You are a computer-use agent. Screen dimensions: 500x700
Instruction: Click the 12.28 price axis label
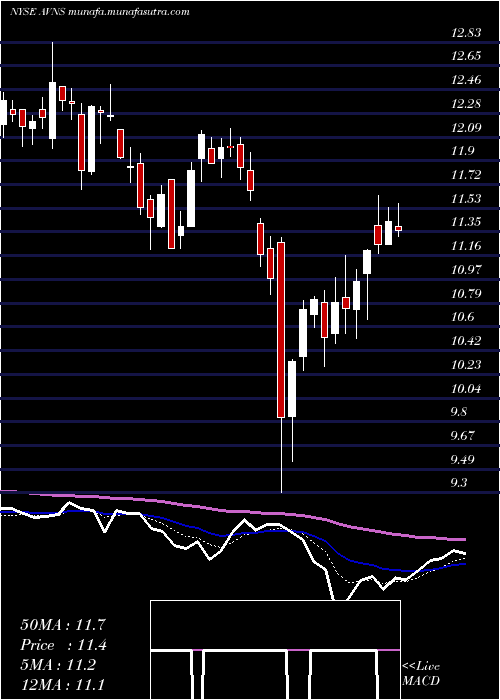[466, 104]
